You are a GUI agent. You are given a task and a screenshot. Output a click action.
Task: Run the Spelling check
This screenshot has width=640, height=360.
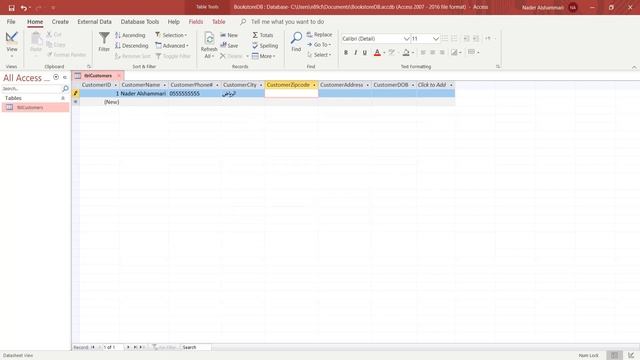coord(265,46)
